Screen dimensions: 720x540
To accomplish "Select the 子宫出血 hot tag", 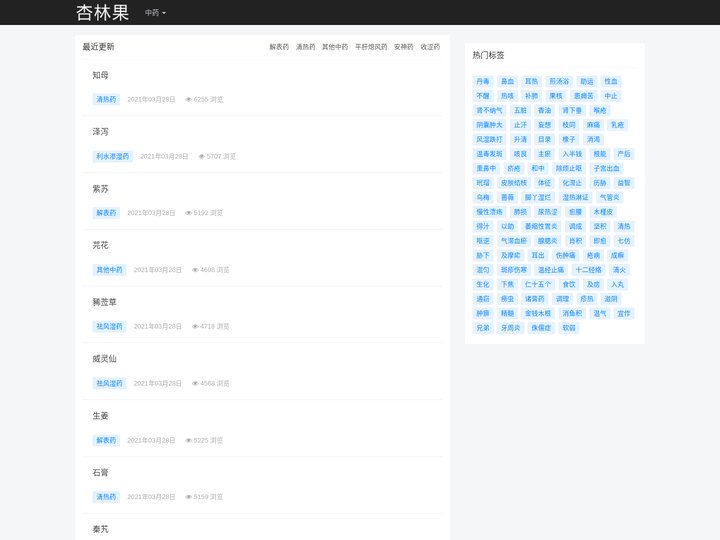I will click(606, 169).
